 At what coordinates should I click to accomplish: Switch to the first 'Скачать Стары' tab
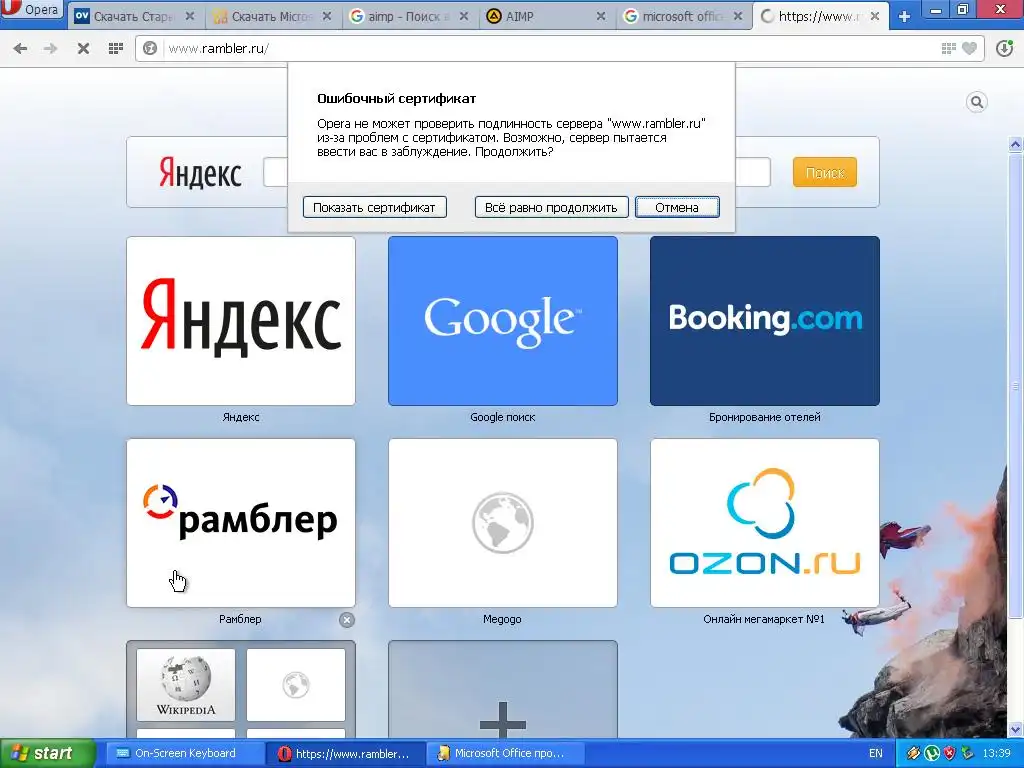(x=135, y=16)
